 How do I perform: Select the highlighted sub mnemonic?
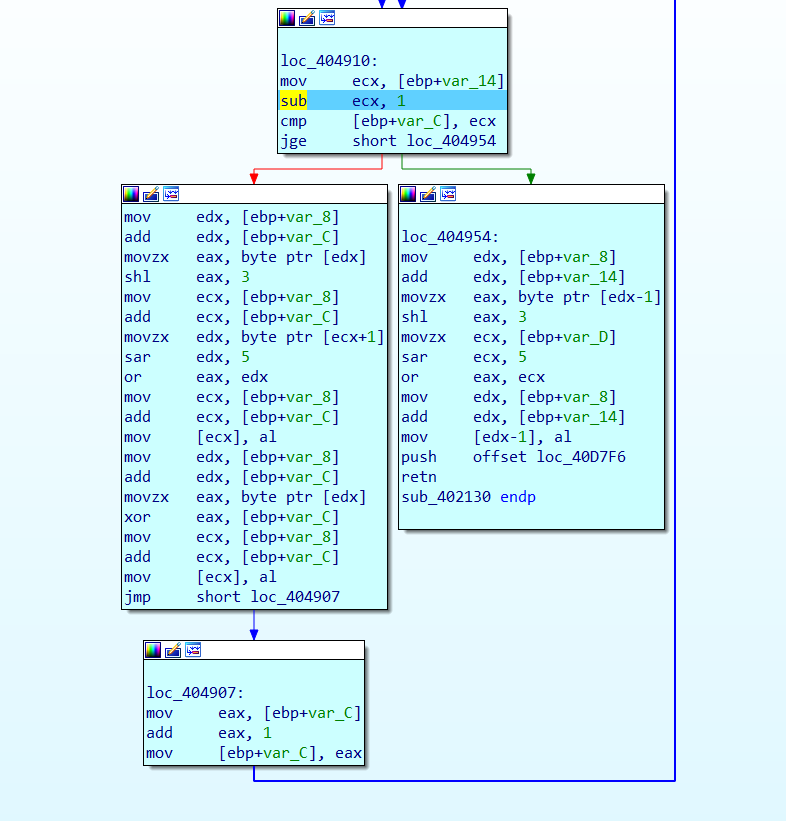click(x=293, y=101)
